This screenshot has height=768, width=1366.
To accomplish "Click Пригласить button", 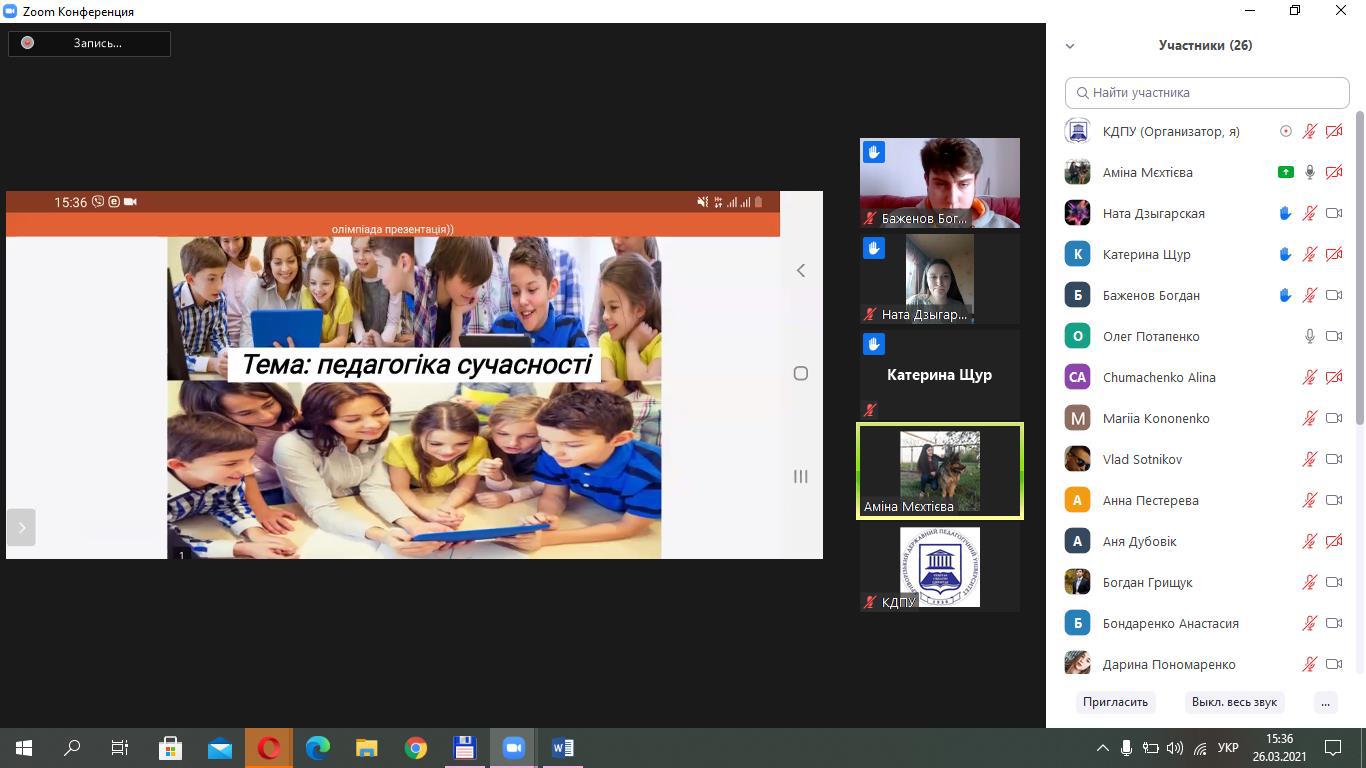I will [1115, 702].
